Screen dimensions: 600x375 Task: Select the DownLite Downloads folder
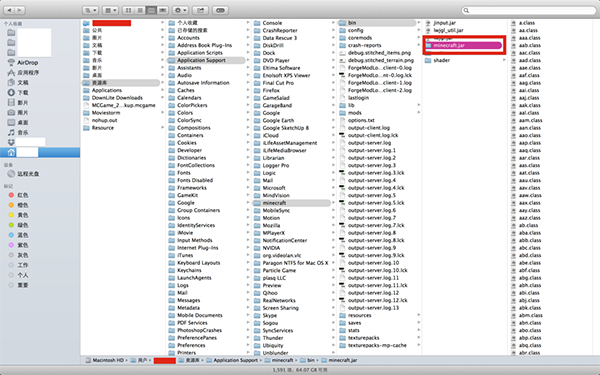117,98
